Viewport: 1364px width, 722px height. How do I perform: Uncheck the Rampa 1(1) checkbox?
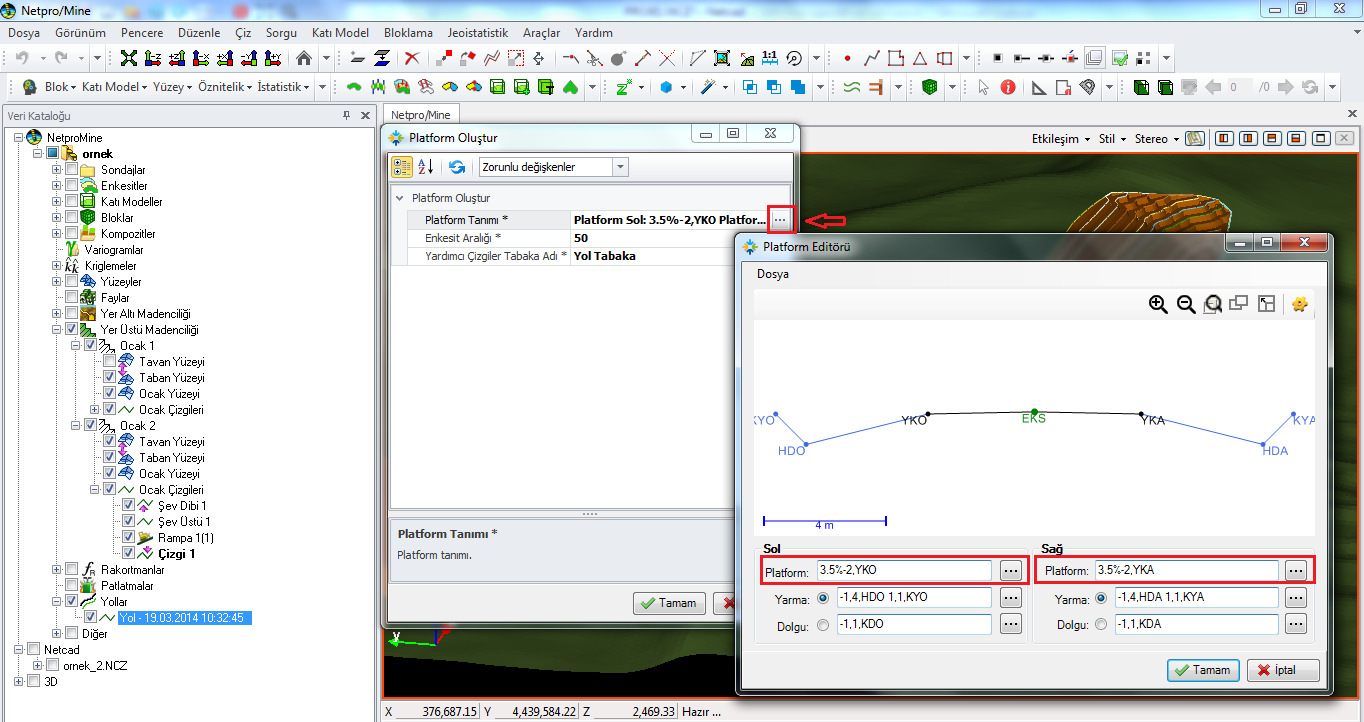click(128, 538)
